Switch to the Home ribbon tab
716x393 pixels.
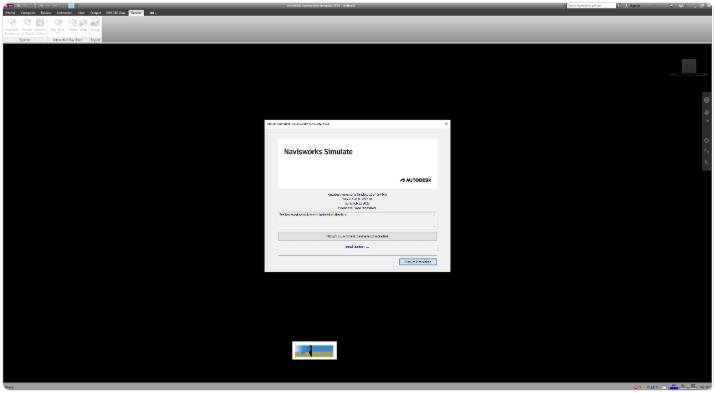tap(10, 13)
